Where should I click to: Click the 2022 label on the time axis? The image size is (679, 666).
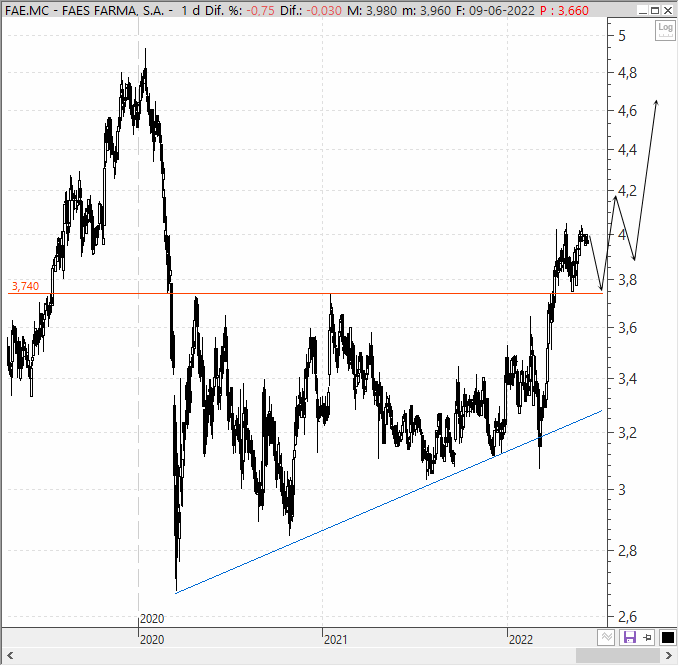tap(521, 639)
